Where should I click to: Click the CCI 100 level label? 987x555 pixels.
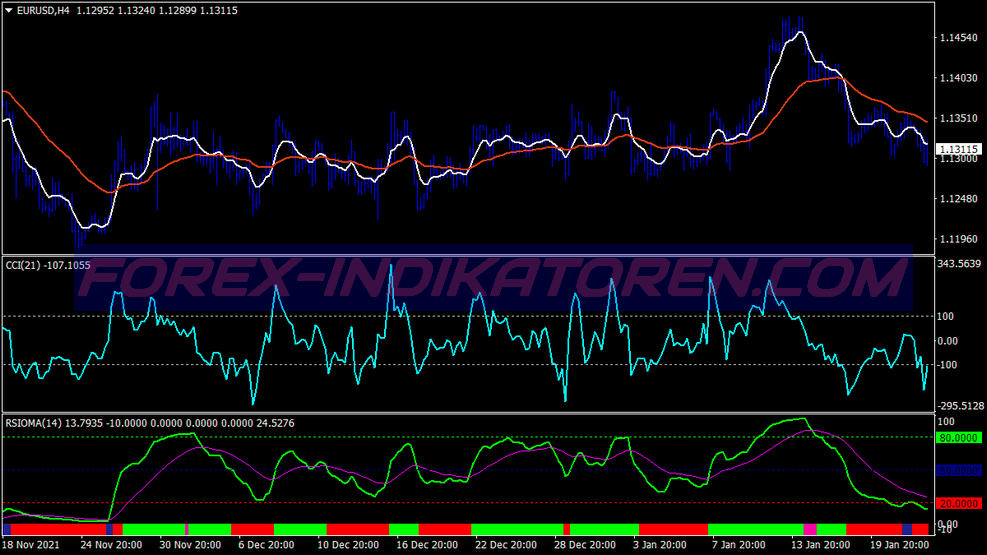[945, 317]
